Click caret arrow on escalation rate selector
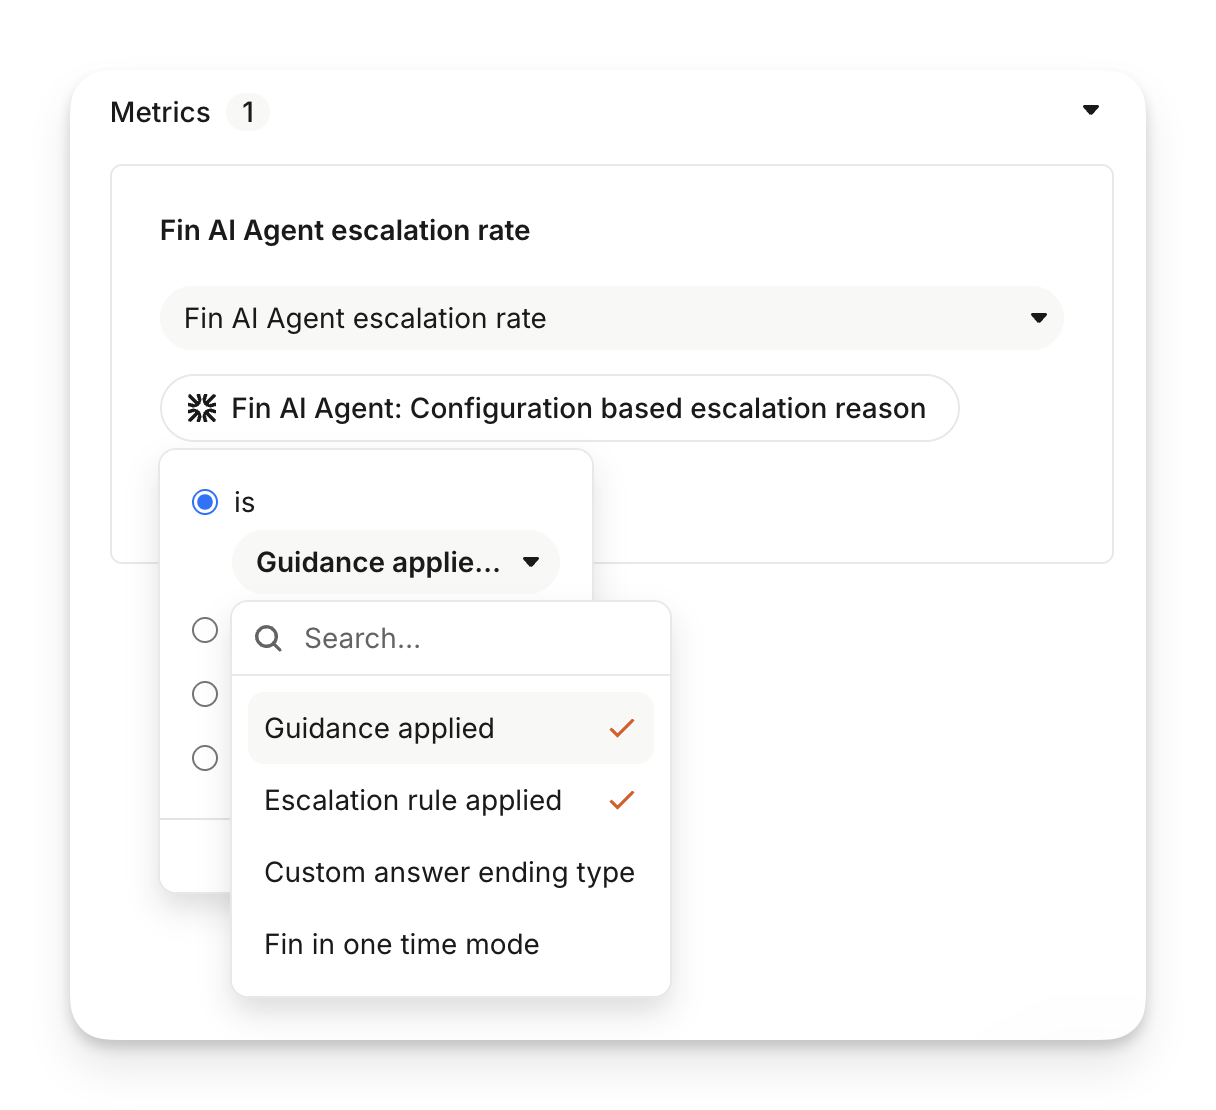Image resolution: width=1216 pixels, height=1110 pixels. click(x=1039, y=318)
